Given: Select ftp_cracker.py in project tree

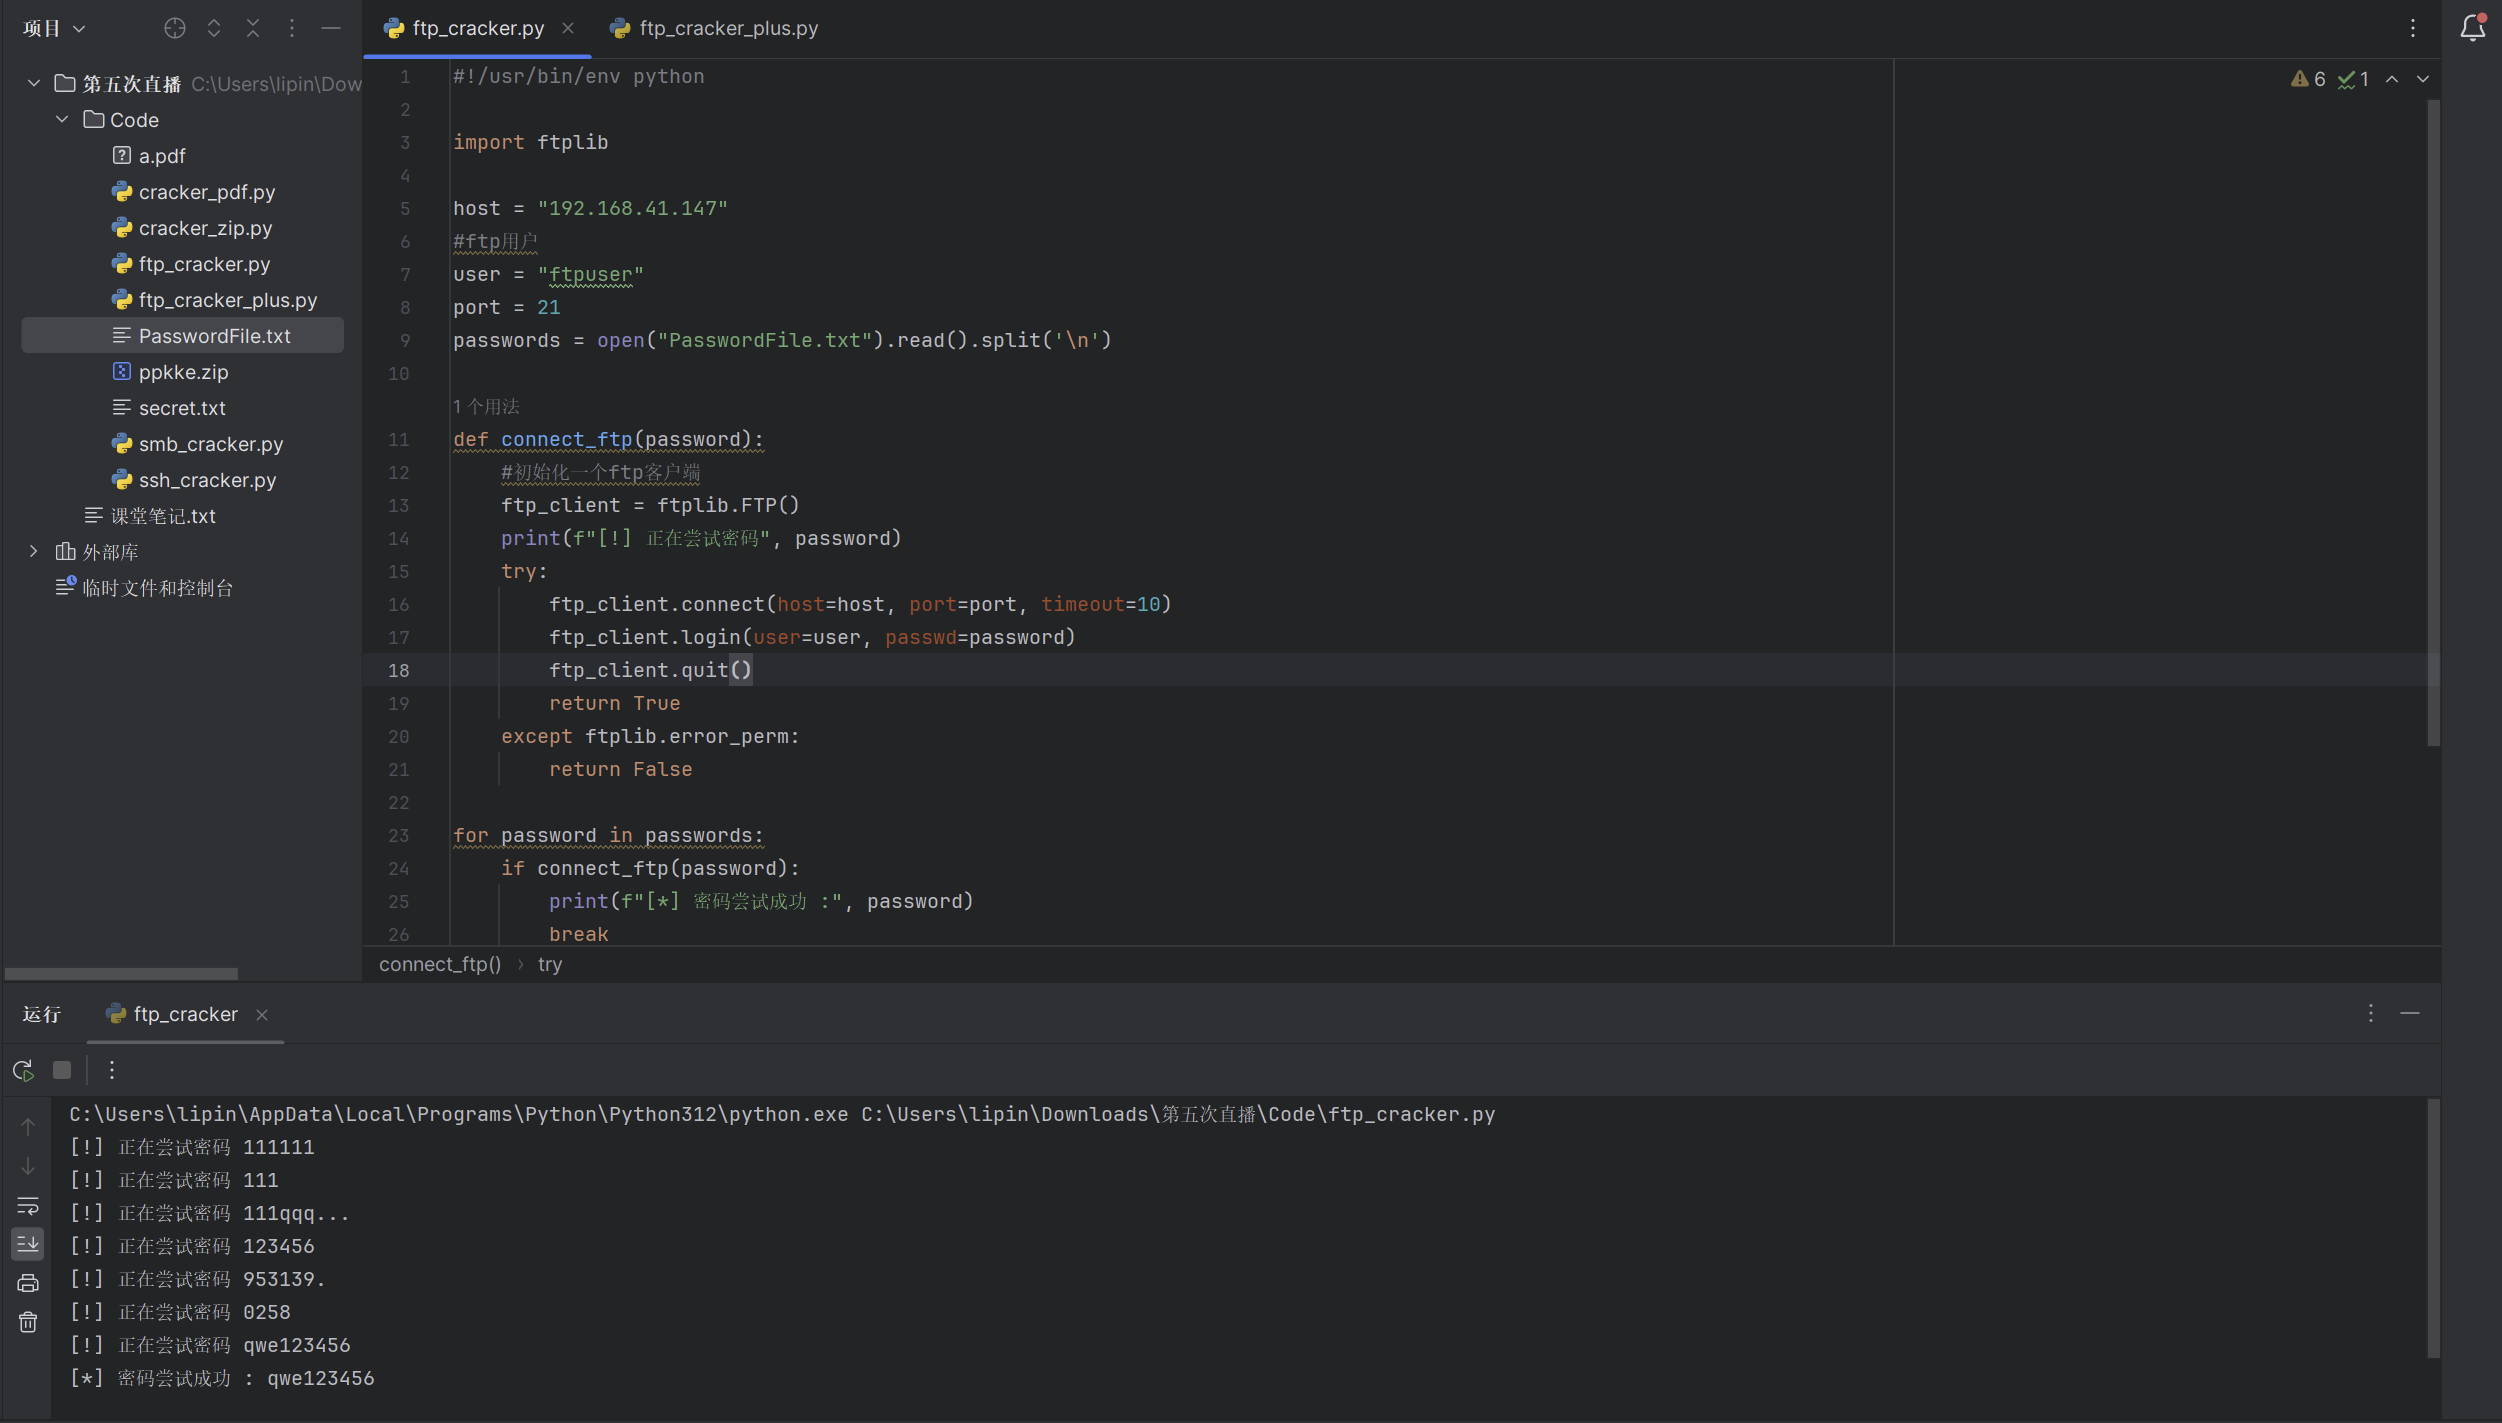Looking at the screenshot, I should tap(204, 264).
